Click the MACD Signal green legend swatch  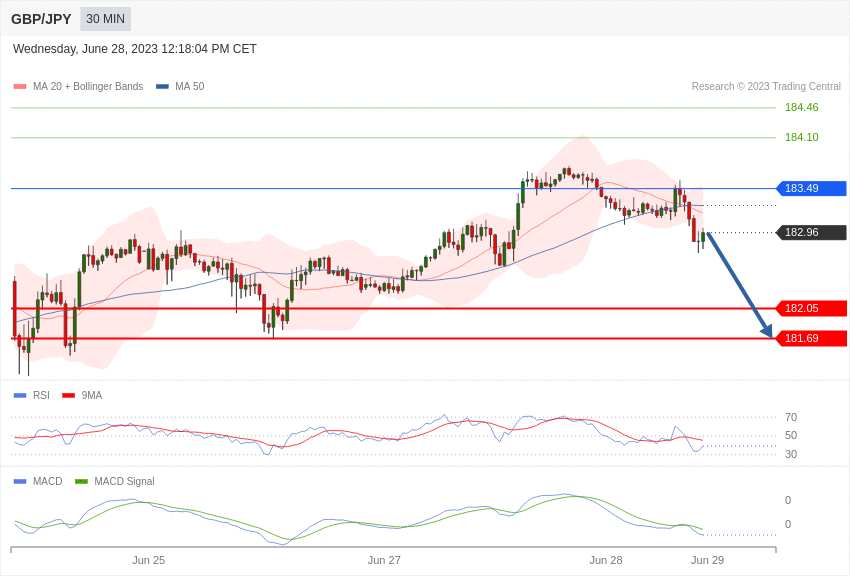[81, 481]
